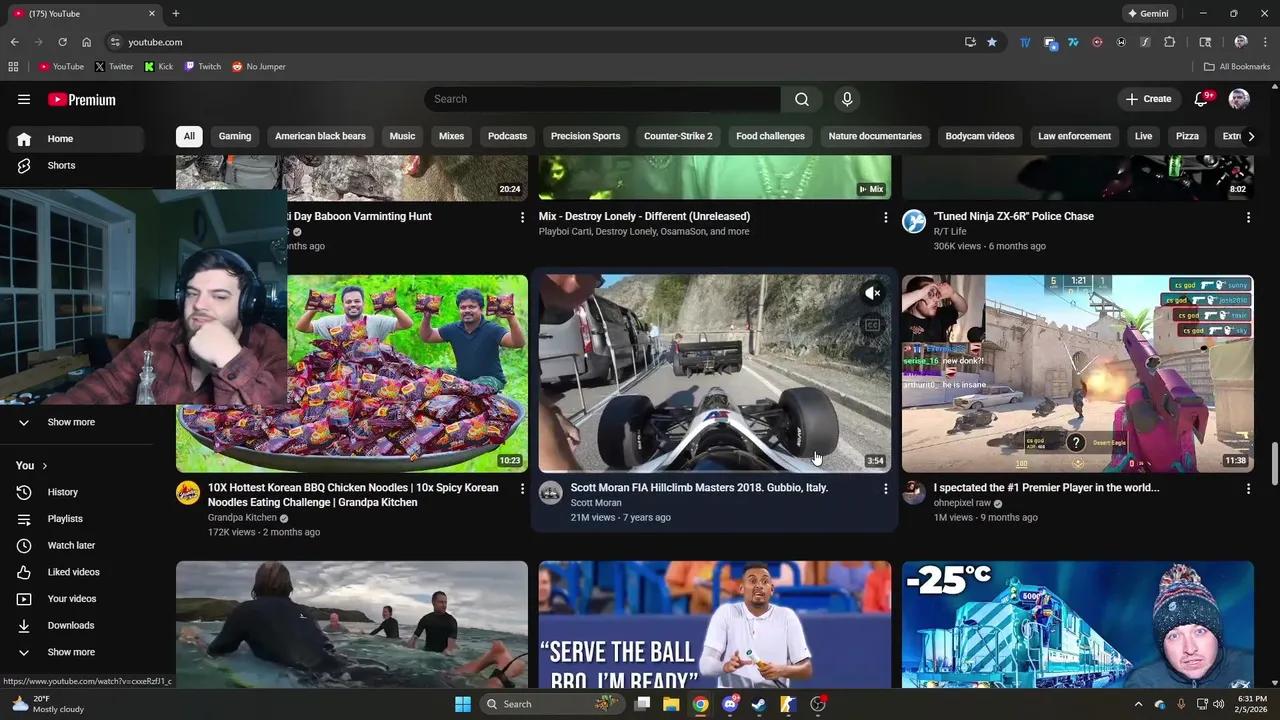Unmute the Scott Moran preview video

pyautogui.click(x=873, y=293)
